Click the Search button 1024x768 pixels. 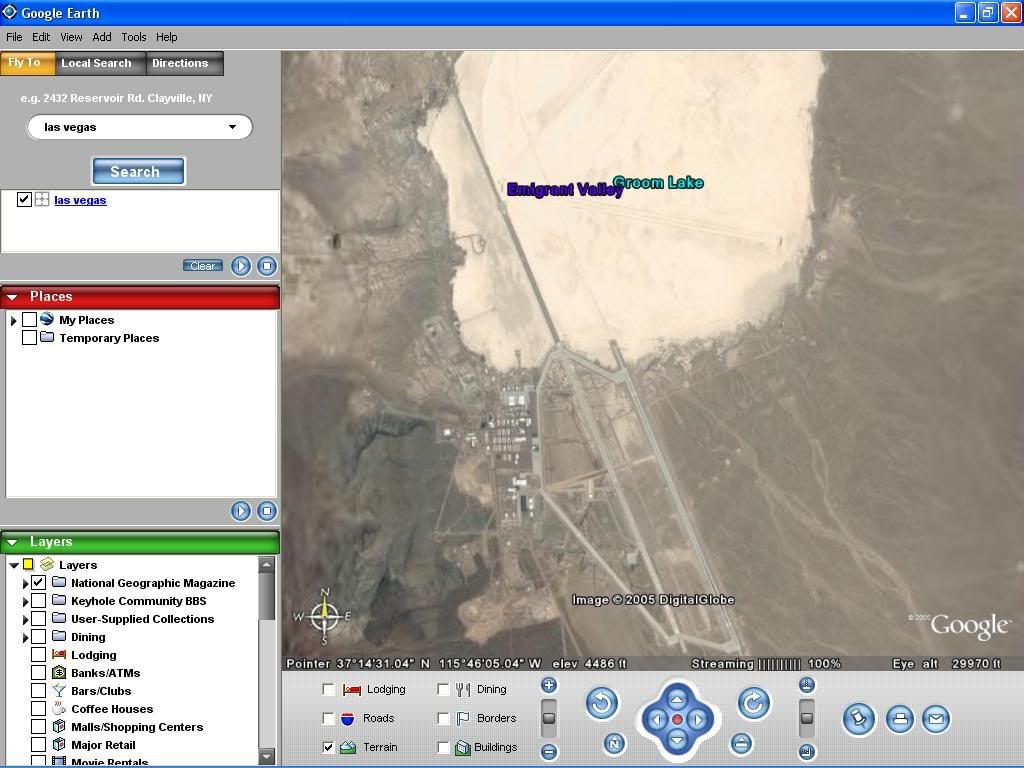[138, 171]
